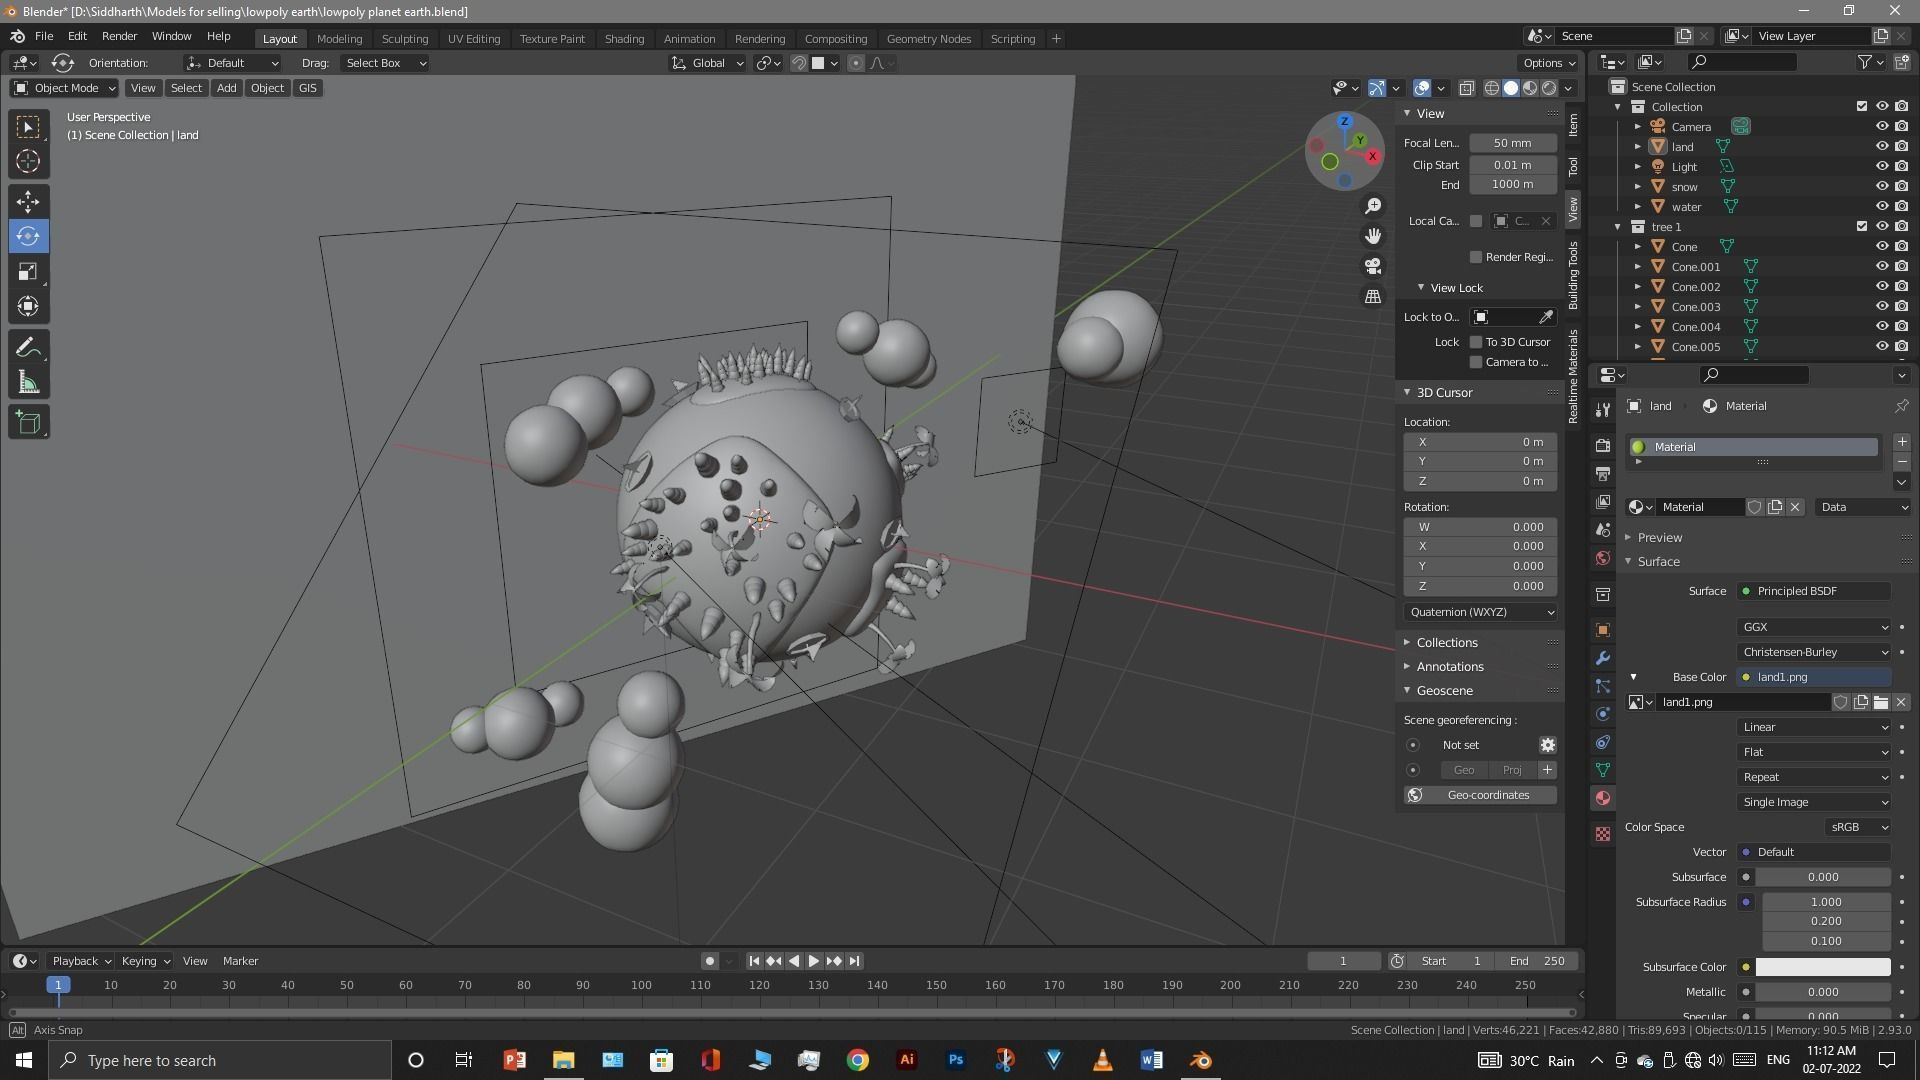1920x1080 pixels.
Task: Click the Subsurface value slider
Action: click(1822, 877)
